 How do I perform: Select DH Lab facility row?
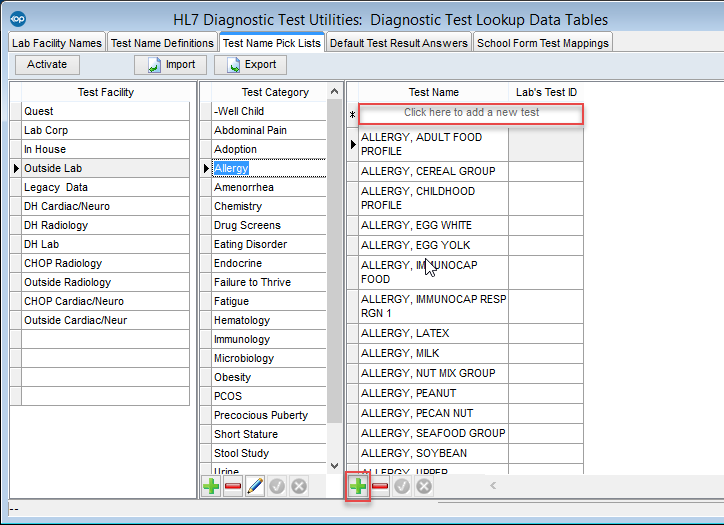click(x=105, y=244)
